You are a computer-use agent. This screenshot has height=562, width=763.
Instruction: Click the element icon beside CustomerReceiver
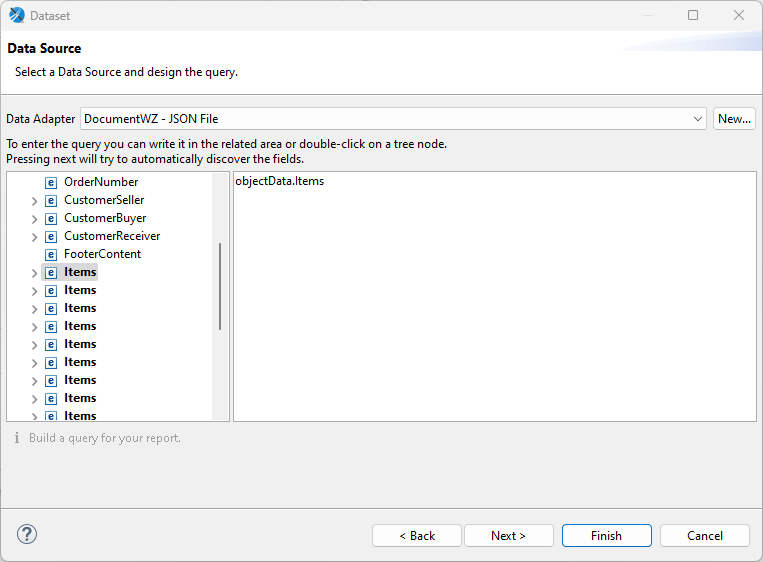tap(51, 236)
